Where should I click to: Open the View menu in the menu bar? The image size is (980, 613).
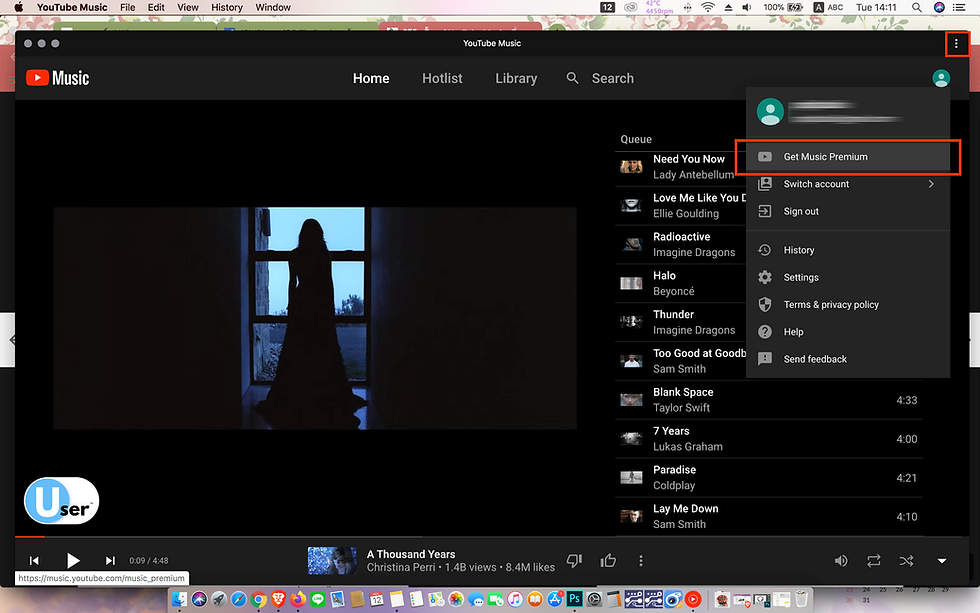tap(188, 7)
